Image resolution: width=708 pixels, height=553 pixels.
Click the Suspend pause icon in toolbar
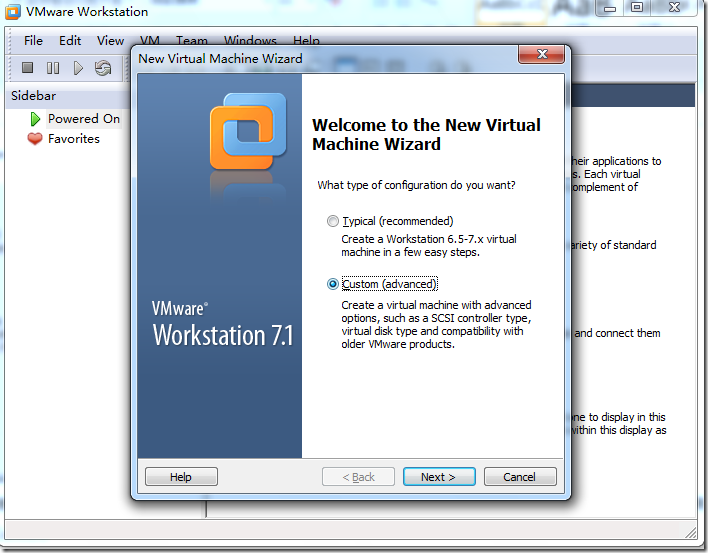(x=53, y=68)
